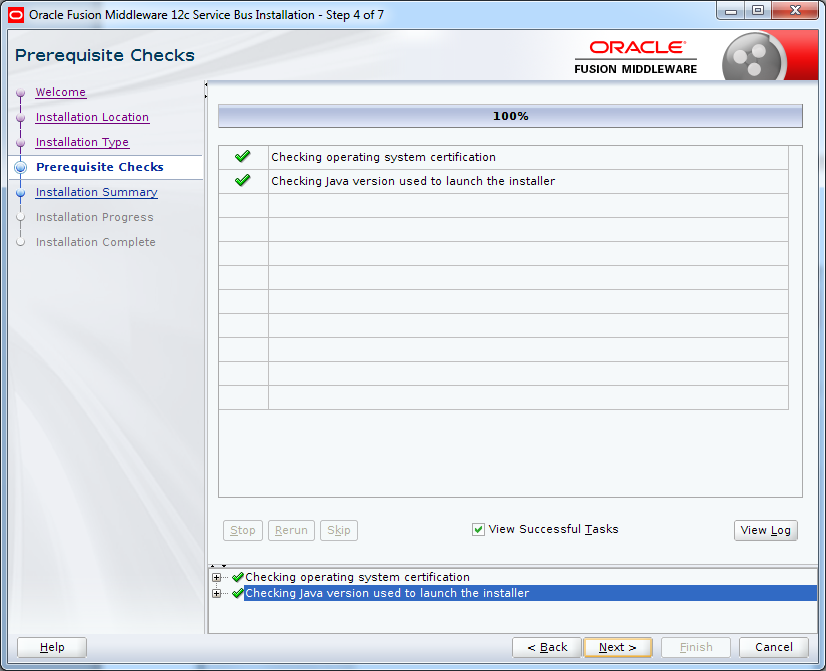Click the ORACLE Fusion Middleware logo text
Screen dimensions: 826x671
(x=636, y=57)
